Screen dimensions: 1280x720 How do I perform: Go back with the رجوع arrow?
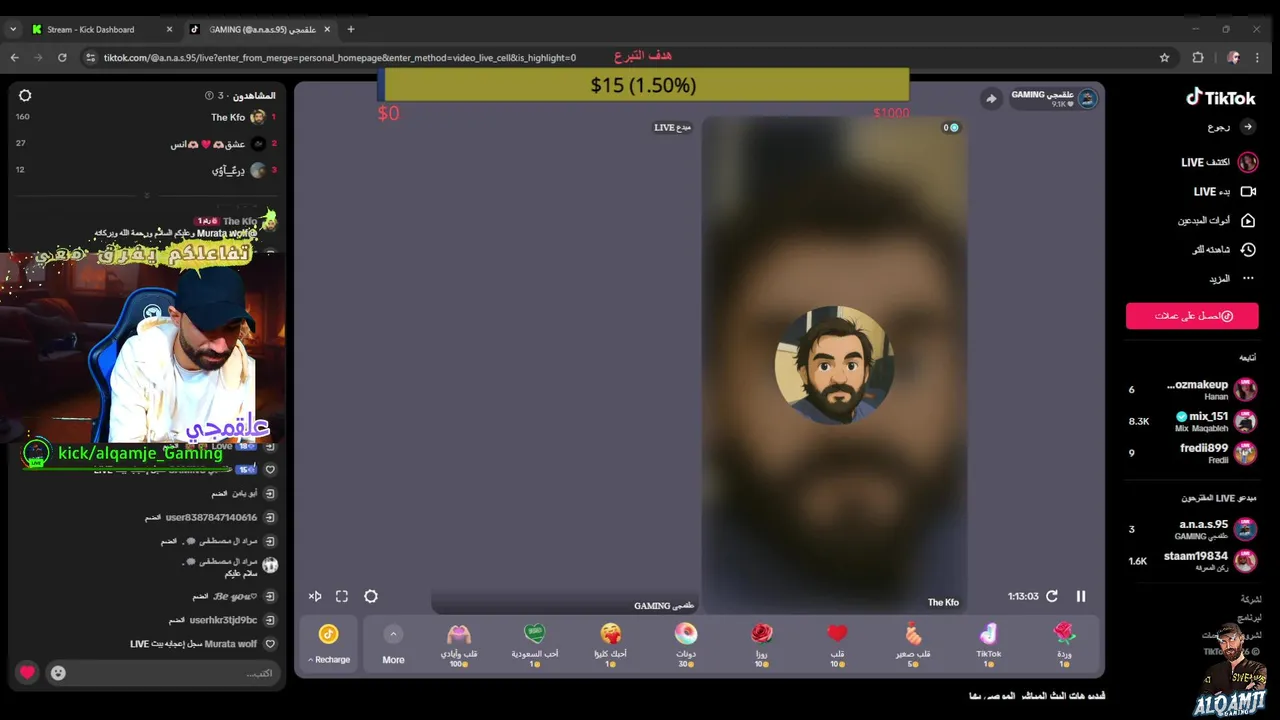pyautogui.click(x=1247, y=127)
